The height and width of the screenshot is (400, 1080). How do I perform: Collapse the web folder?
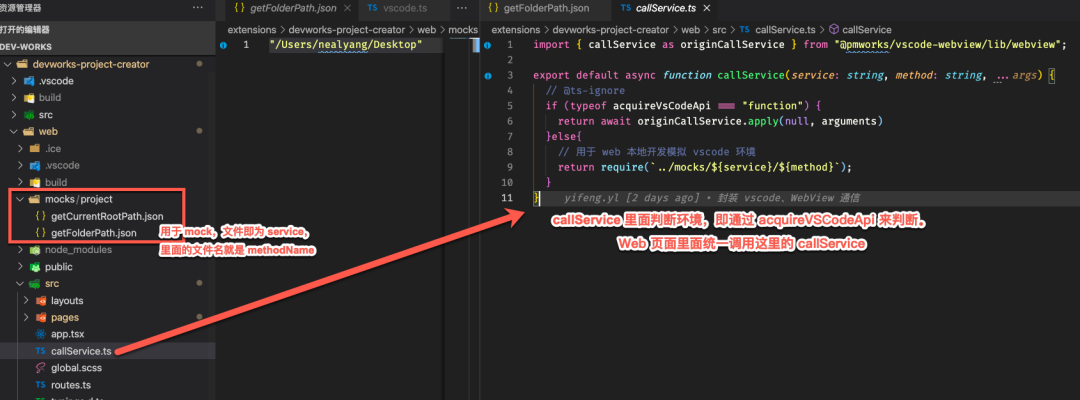(x=16, y=131)
